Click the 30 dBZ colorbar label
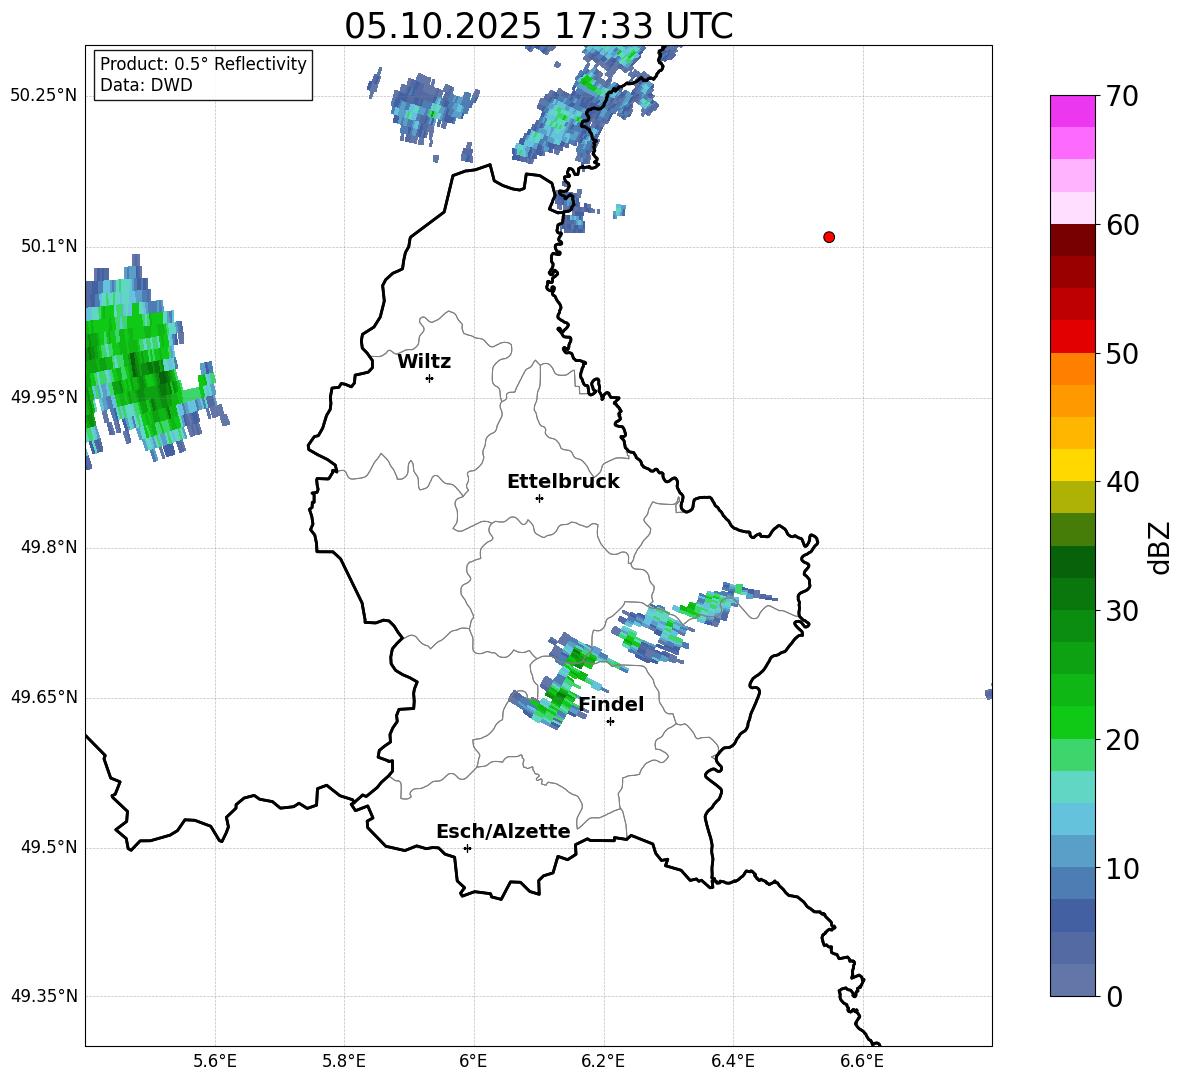Screen dimensions: 1184x1081 [x=1122, y=611]
